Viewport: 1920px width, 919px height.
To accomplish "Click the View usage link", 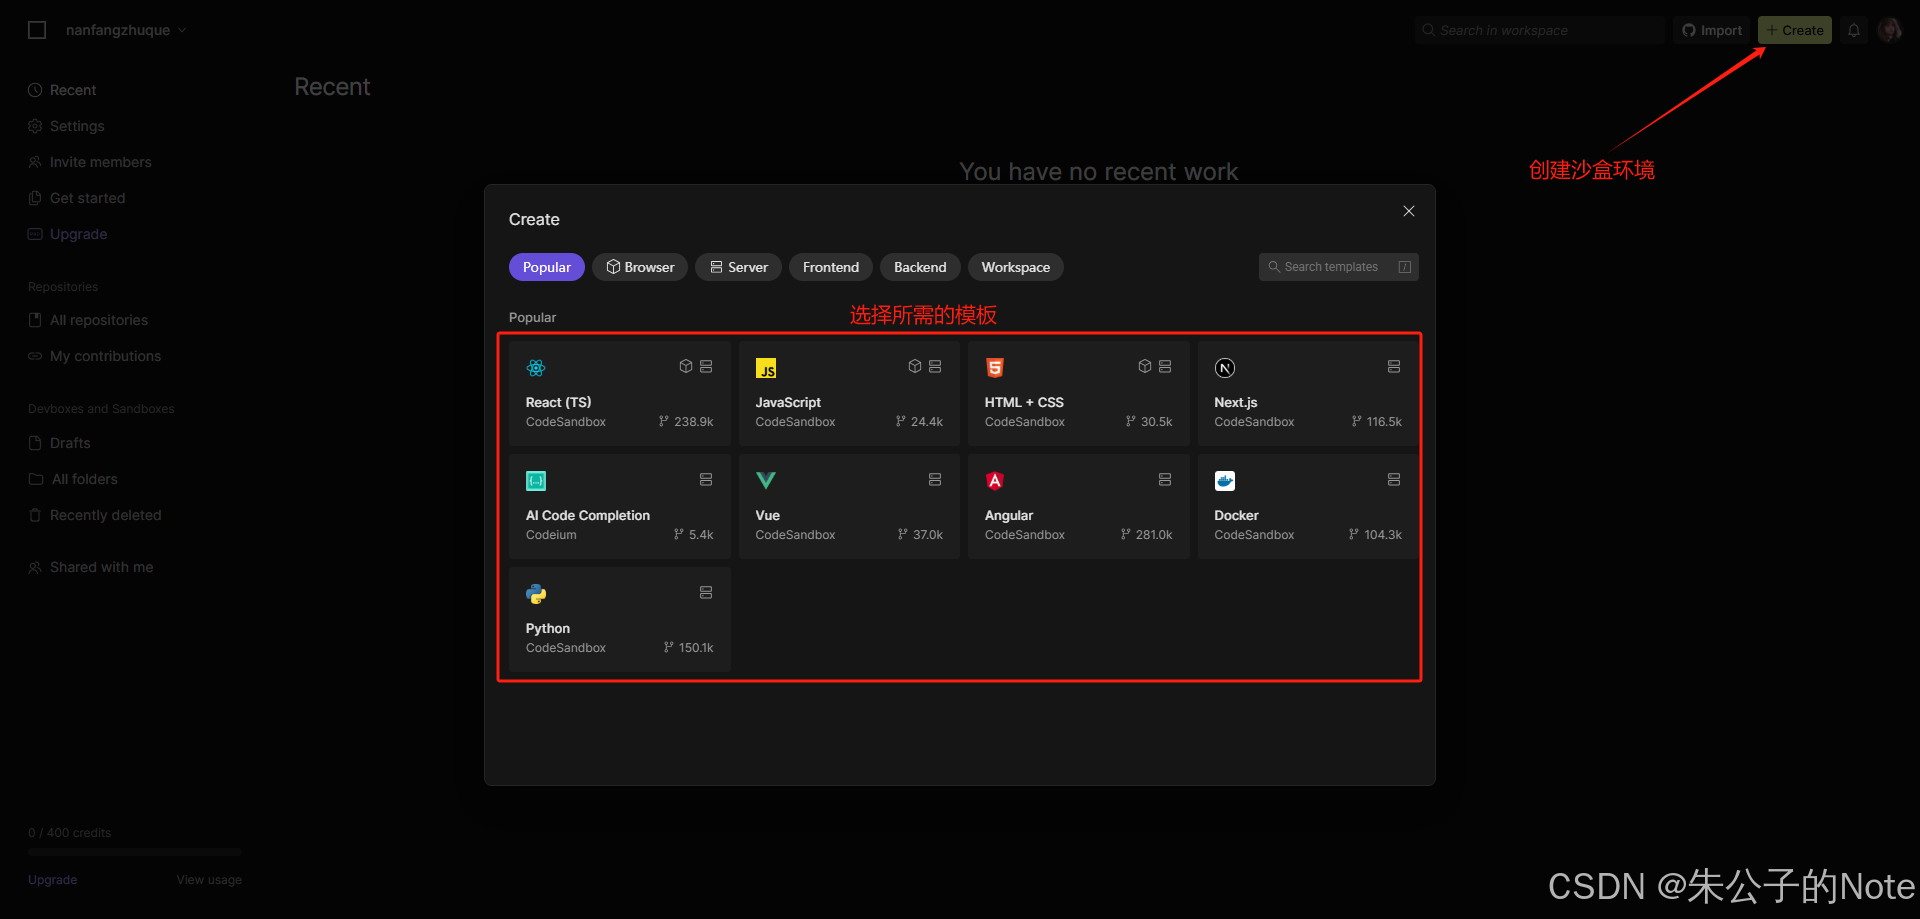I will pos(209,880).
